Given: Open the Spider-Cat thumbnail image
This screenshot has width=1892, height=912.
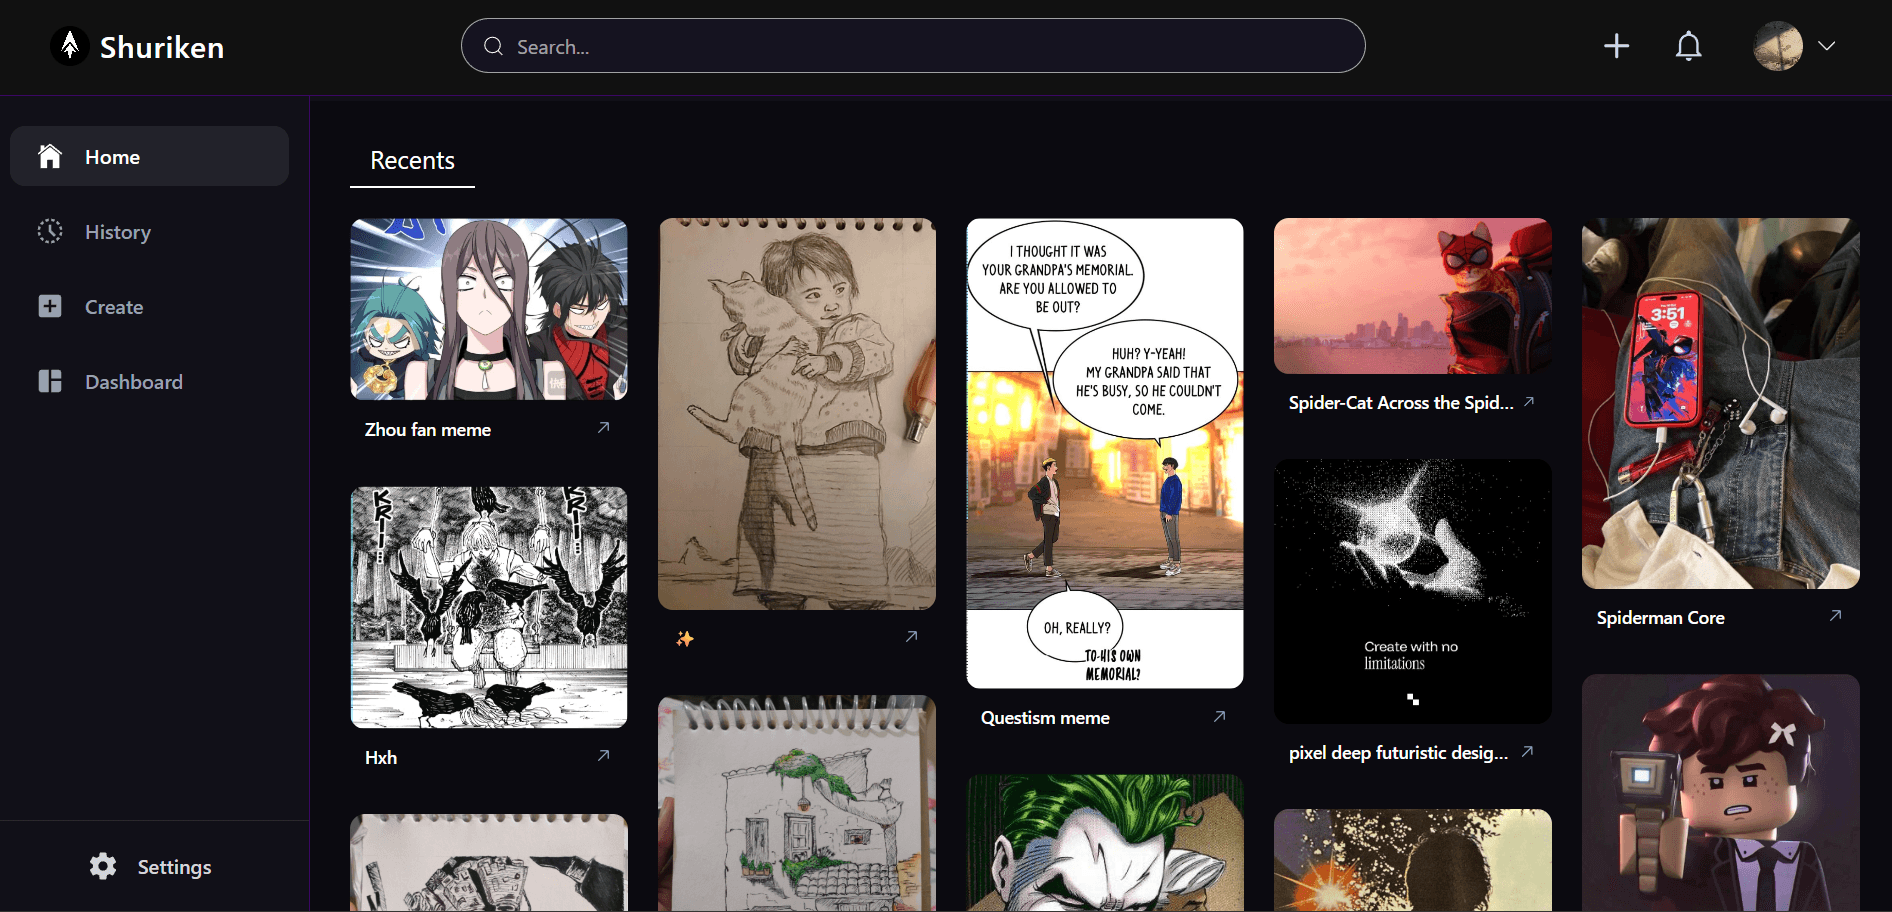Looking at the screenshot, I should [x=1413, y=296].
